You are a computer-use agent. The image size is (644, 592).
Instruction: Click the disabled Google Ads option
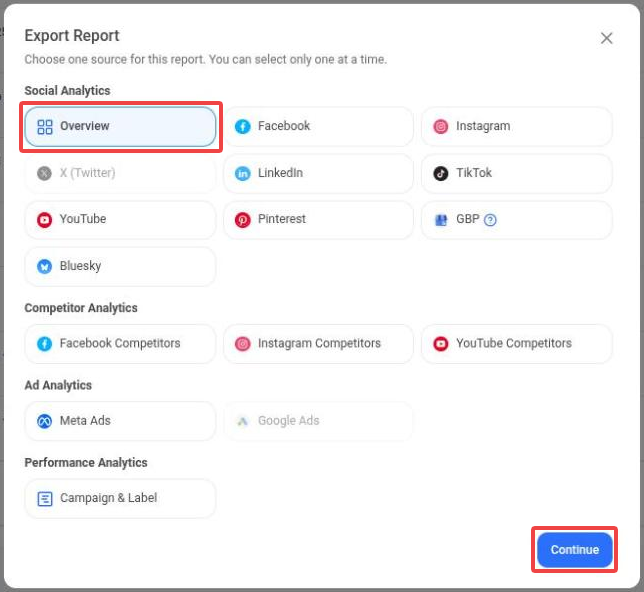tap(318, 421)
